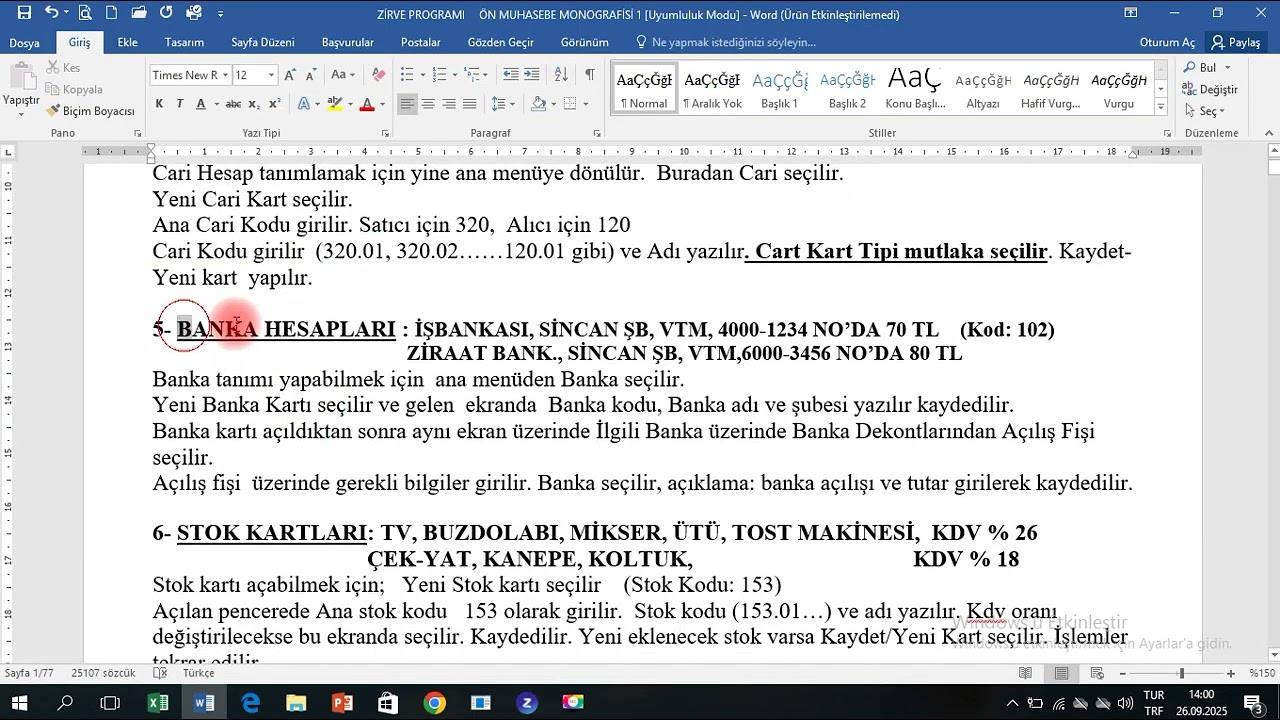Click the Bul (Find) button

1200,68
